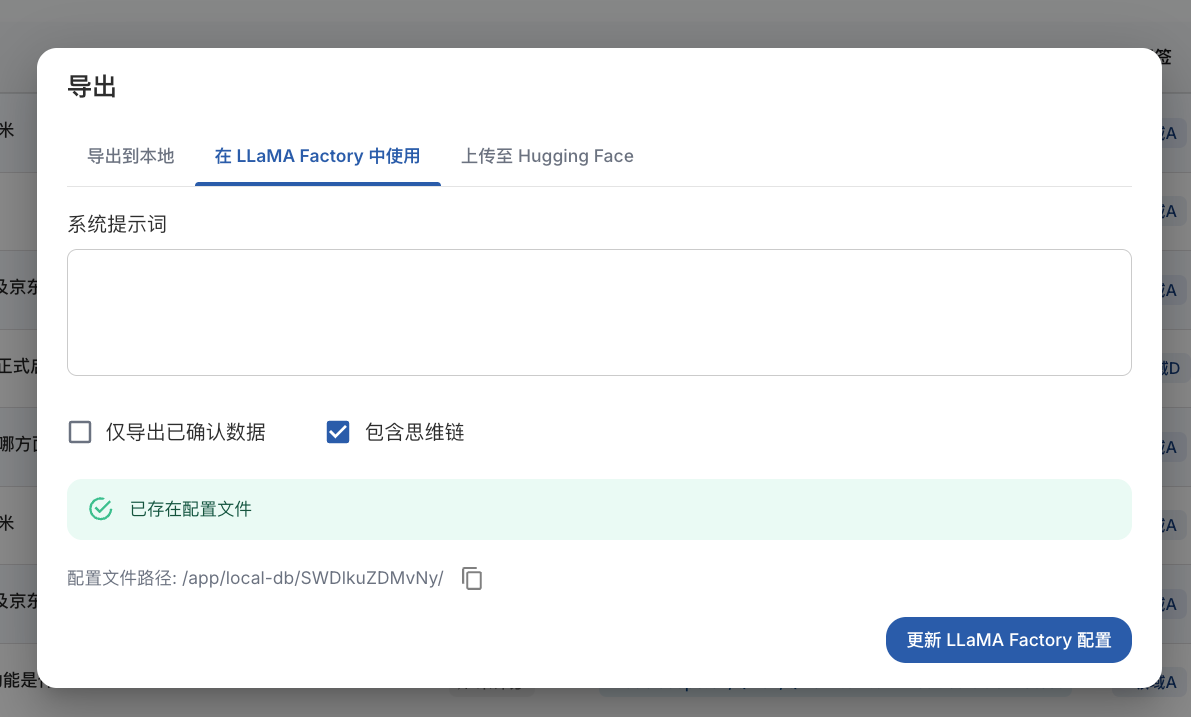Click the 包含思维链 label text
The image size is (1191, 717).
pyautogui.click(x=415, y=432)
